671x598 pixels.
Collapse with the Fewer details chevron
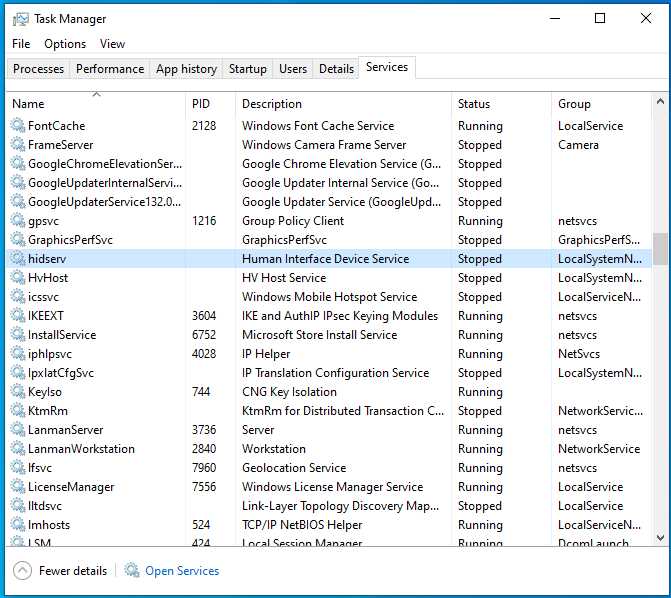(22, 570)
